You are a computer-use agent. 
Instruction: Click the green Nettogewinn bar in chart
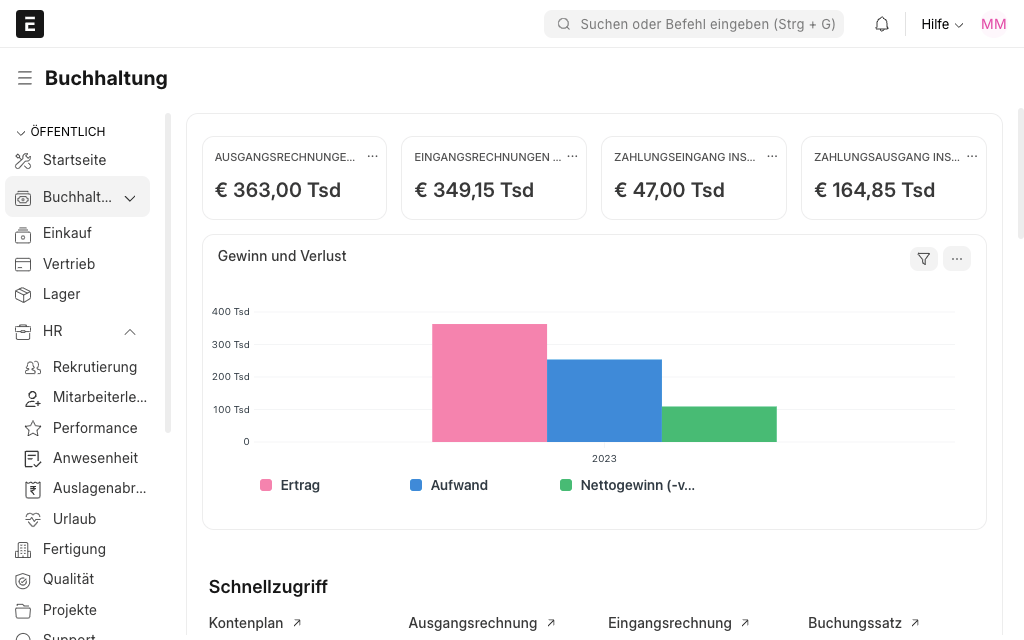point(719,424)
